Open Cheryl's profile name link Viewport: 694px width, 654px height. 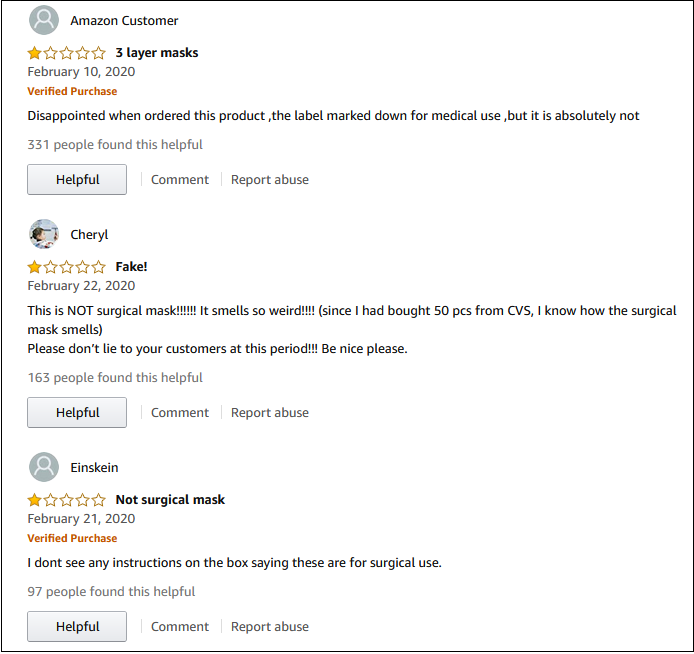point(89,235)
